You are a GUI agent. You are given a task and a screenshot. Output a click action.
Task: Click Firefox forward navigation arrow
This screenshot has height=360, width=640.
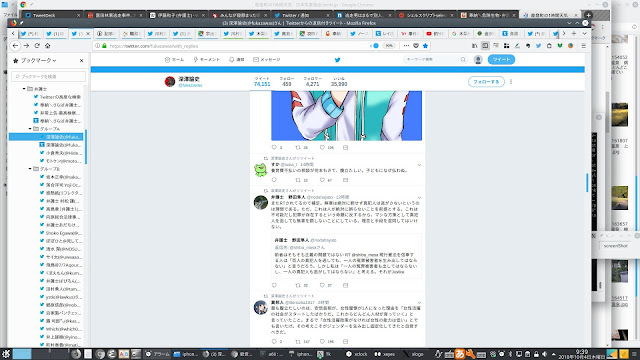tap(27, 46)
